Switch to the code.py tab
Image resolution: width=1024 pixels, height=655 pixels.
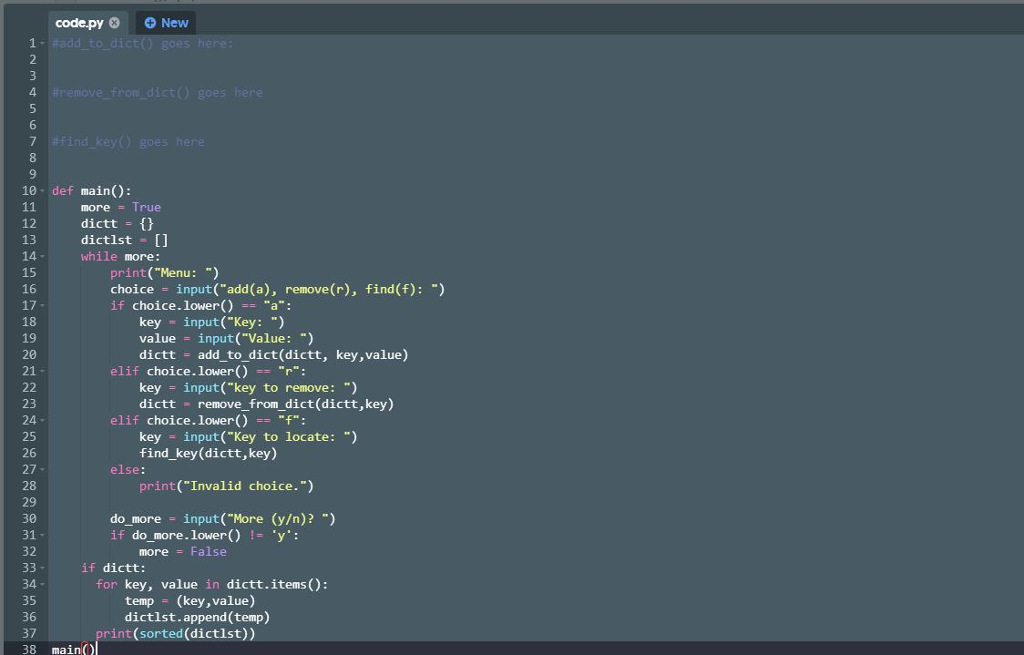80,20
